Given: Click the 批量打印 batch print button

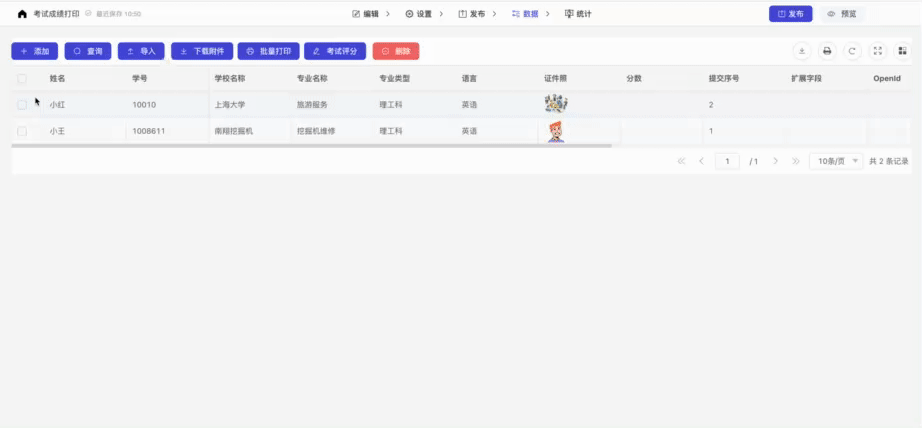Looking at the screenshot, I should 269,51.
